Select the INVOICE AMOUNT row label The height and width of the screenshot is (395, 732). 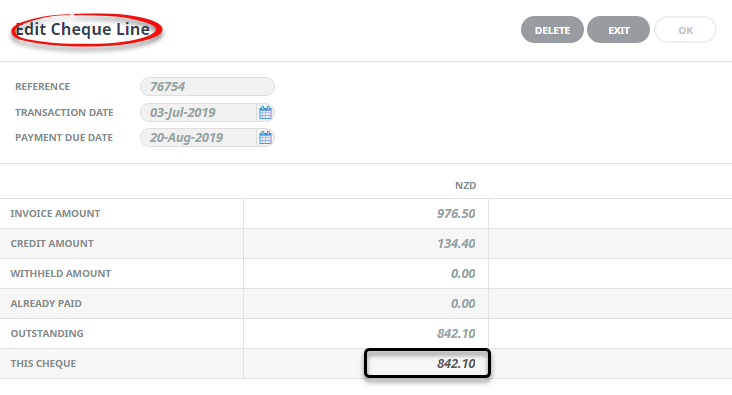[x=55, y=213]
